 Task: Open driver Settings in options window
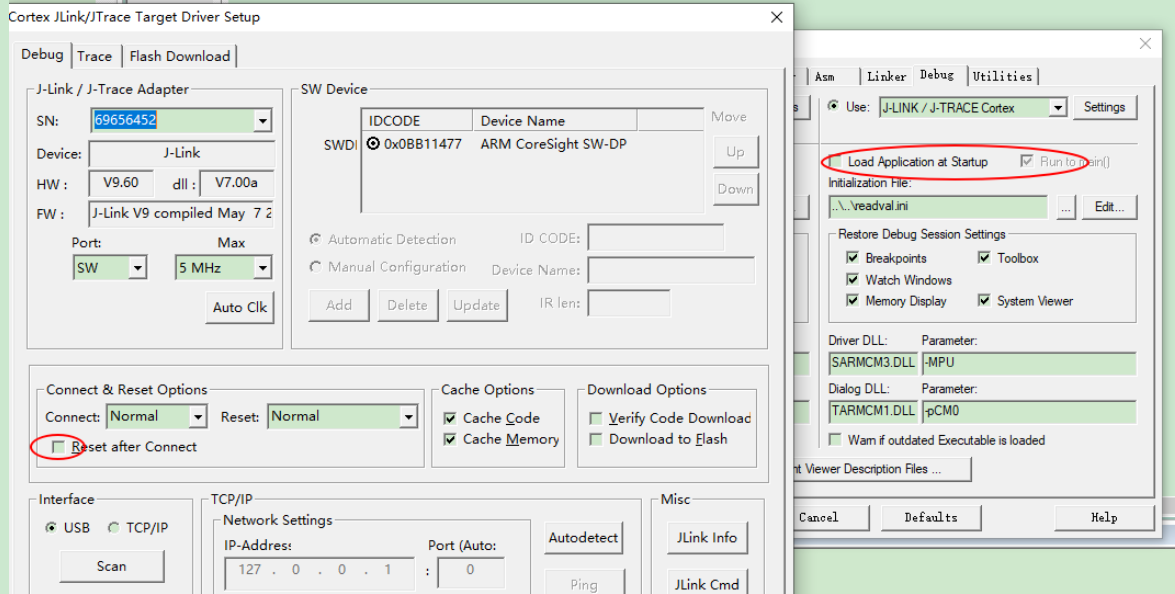click(x=1105, y=107)
